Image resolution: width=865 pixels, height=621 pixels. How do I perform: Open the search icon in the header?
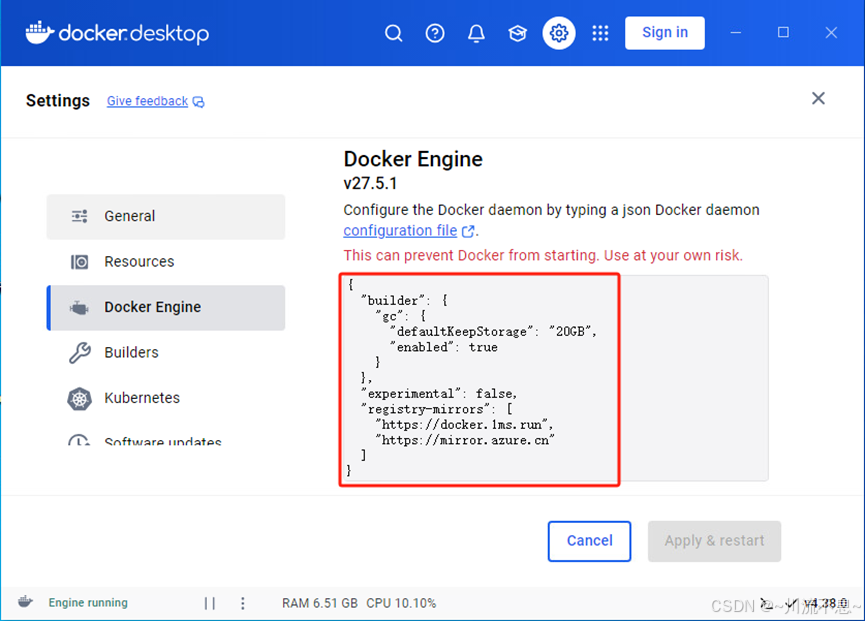(x=393, y=33)
